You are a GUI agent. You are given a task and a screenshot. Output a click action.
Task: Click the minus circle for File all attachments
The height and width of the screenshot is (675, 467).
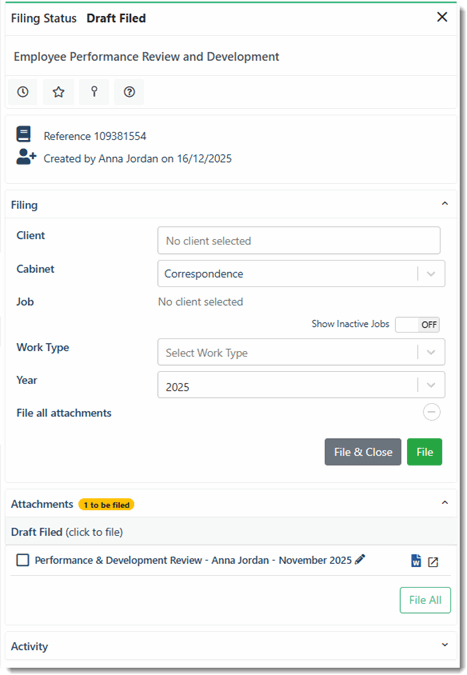click(432, 412)
